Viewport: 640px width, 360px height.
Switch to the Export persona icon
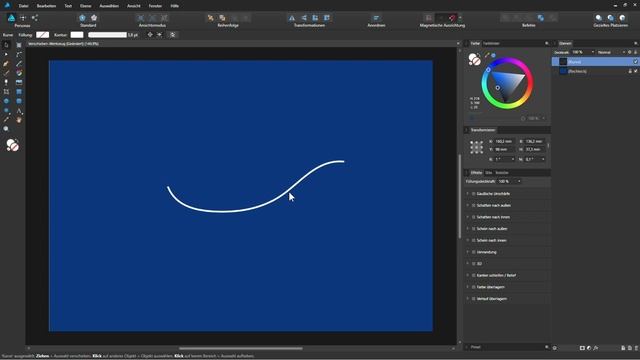tap(35, 18)
